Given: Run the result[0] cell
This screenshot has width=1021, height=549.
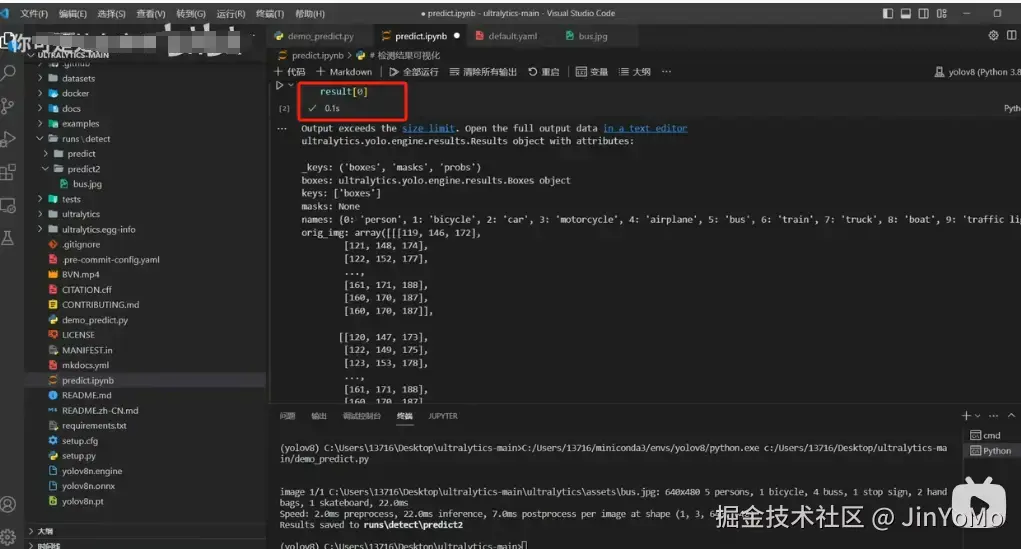Looking at the screenshot, I should pos(279,85).
